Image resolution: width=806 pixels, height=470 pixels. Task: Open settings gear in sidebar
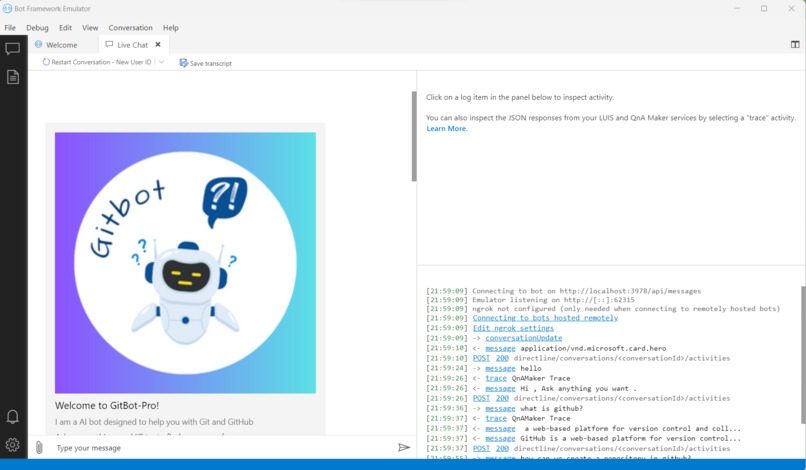(x=12, y=445)
